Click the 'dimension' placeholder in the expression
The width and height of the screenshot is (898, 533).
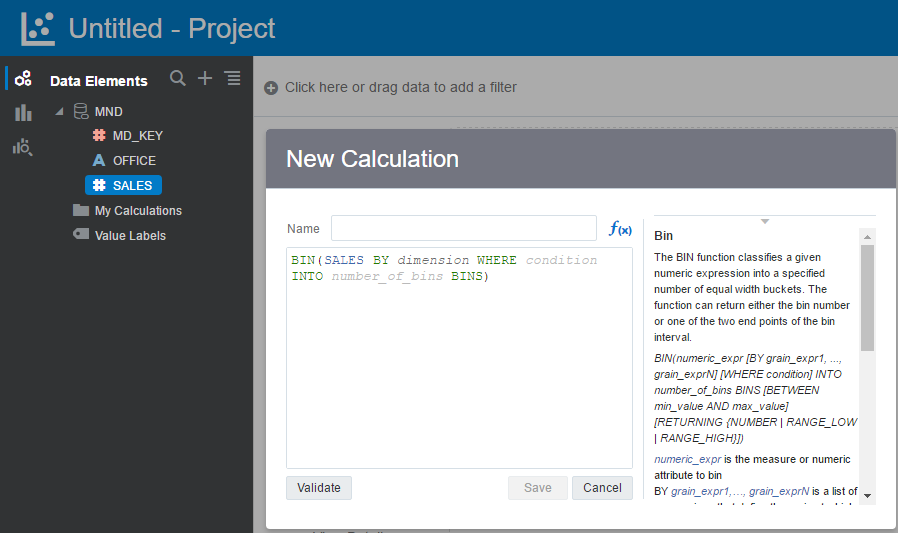pyautogui.click(x=433, y=260)
